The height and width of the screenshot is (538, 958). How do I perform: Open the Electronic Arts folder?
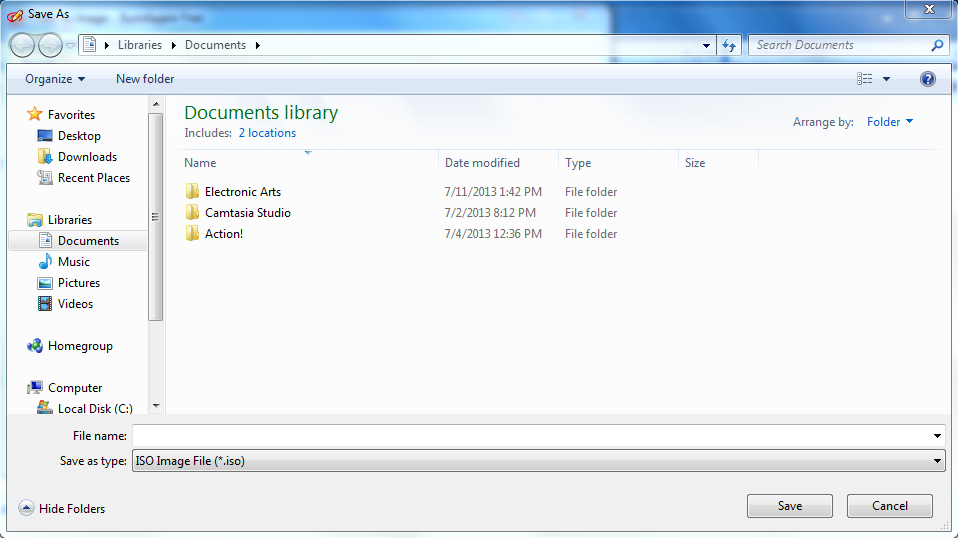click(x=243, y=192)
